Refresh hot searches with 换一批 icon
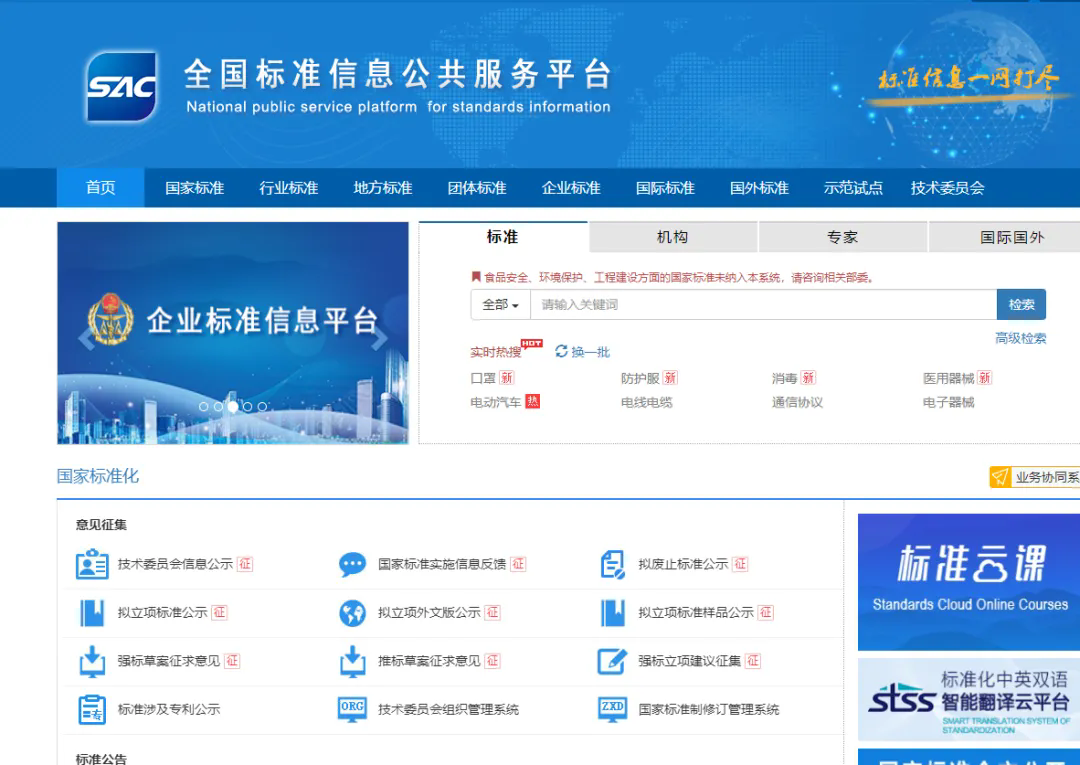 tap(562, 352)
